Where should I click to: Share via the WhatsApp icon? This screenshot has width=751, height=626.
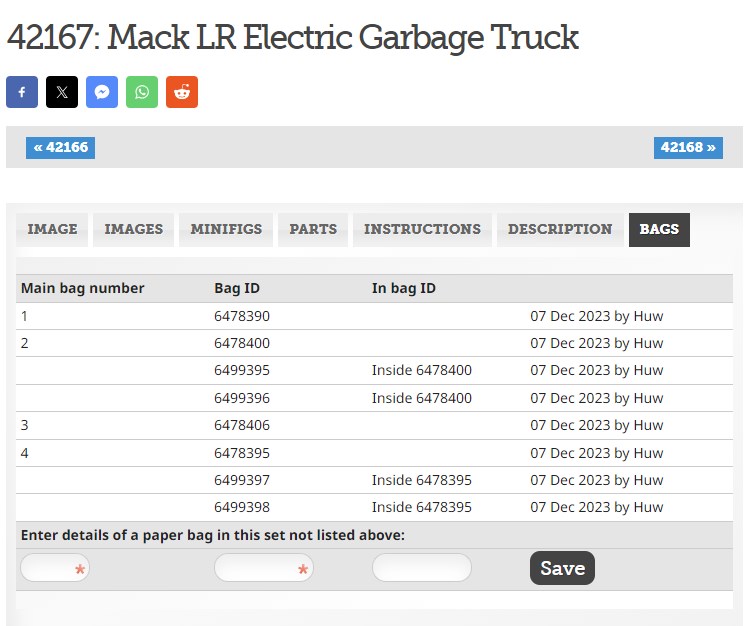pyautogui.click(x=142, y=92)
